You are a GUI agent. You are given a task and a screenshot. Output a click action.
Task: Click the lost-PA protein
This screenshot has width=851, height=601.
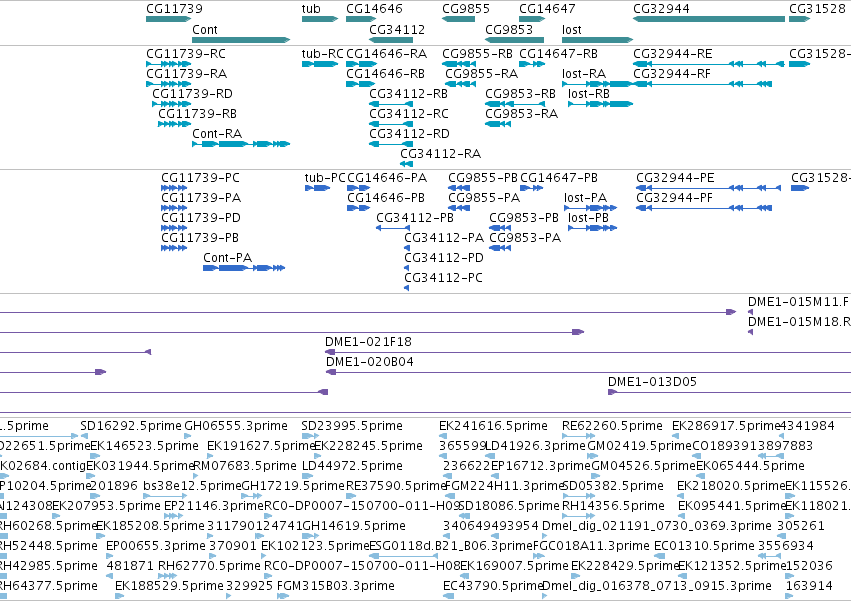point(590,208)
